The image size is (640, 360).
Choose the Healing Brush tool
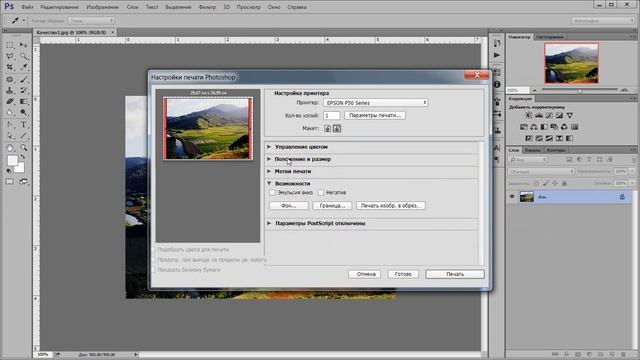pos(10,79)
